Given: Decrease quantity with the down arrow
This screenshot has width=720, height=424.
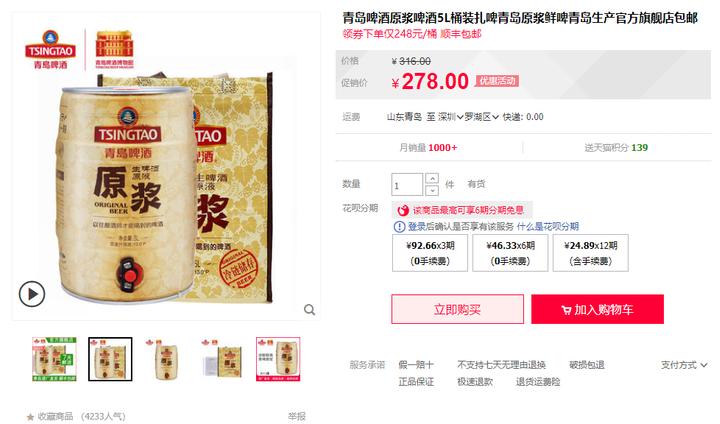Looking at the screenshot, I should point(432,190).
